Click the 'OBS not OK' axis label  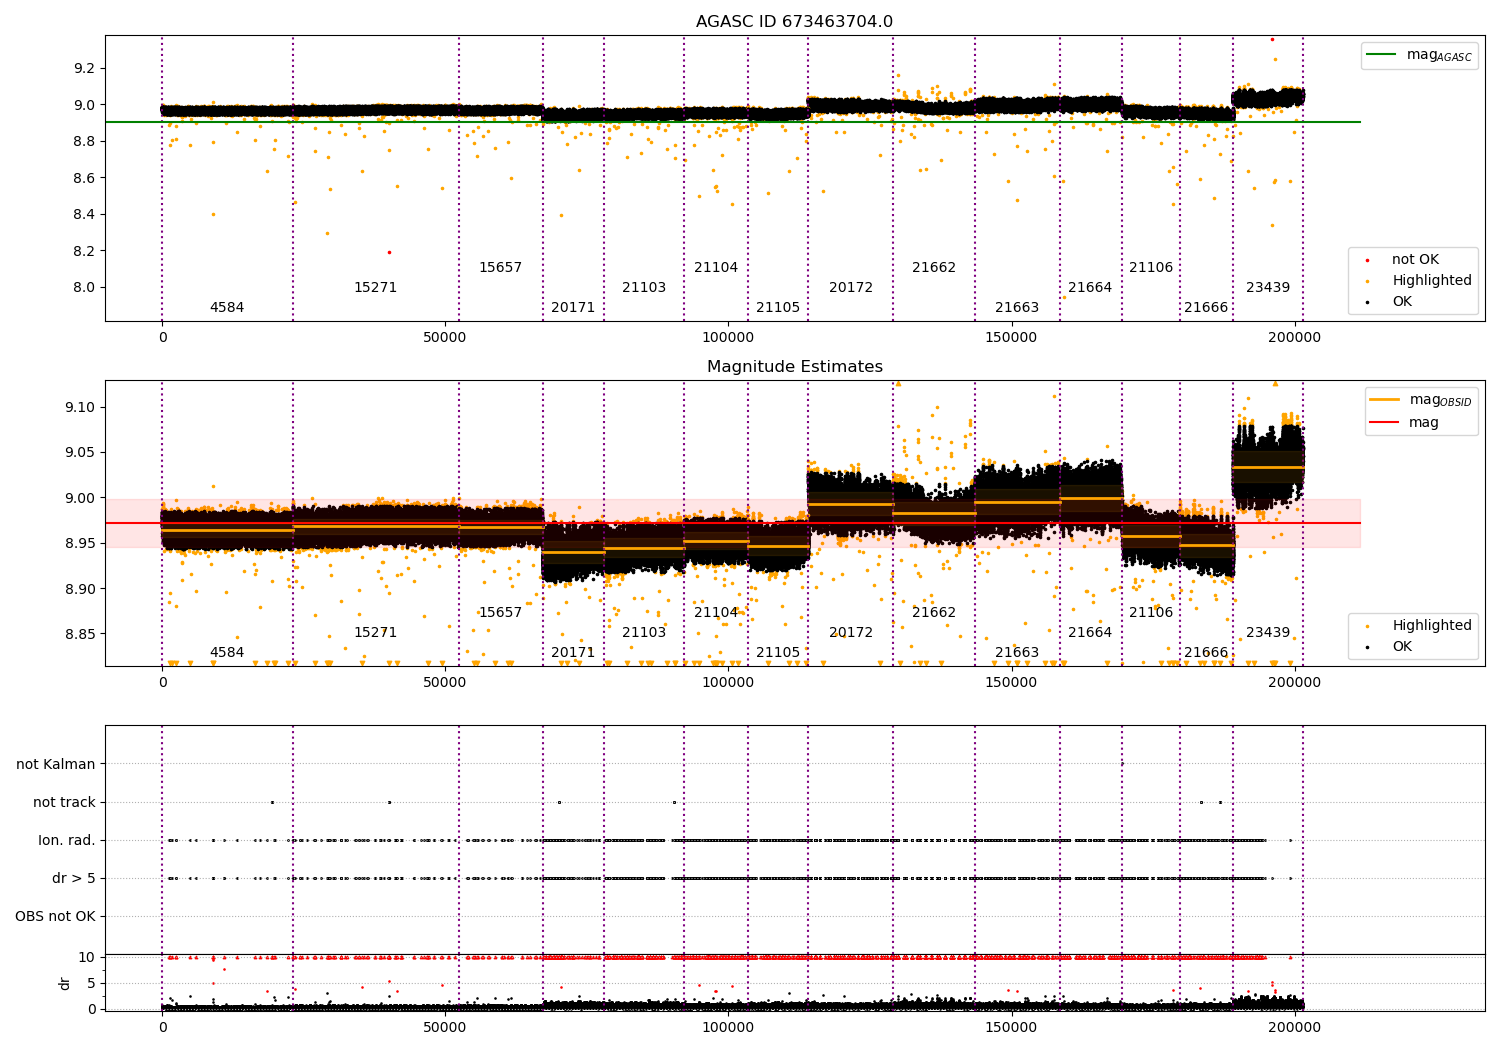coord(55,916)
